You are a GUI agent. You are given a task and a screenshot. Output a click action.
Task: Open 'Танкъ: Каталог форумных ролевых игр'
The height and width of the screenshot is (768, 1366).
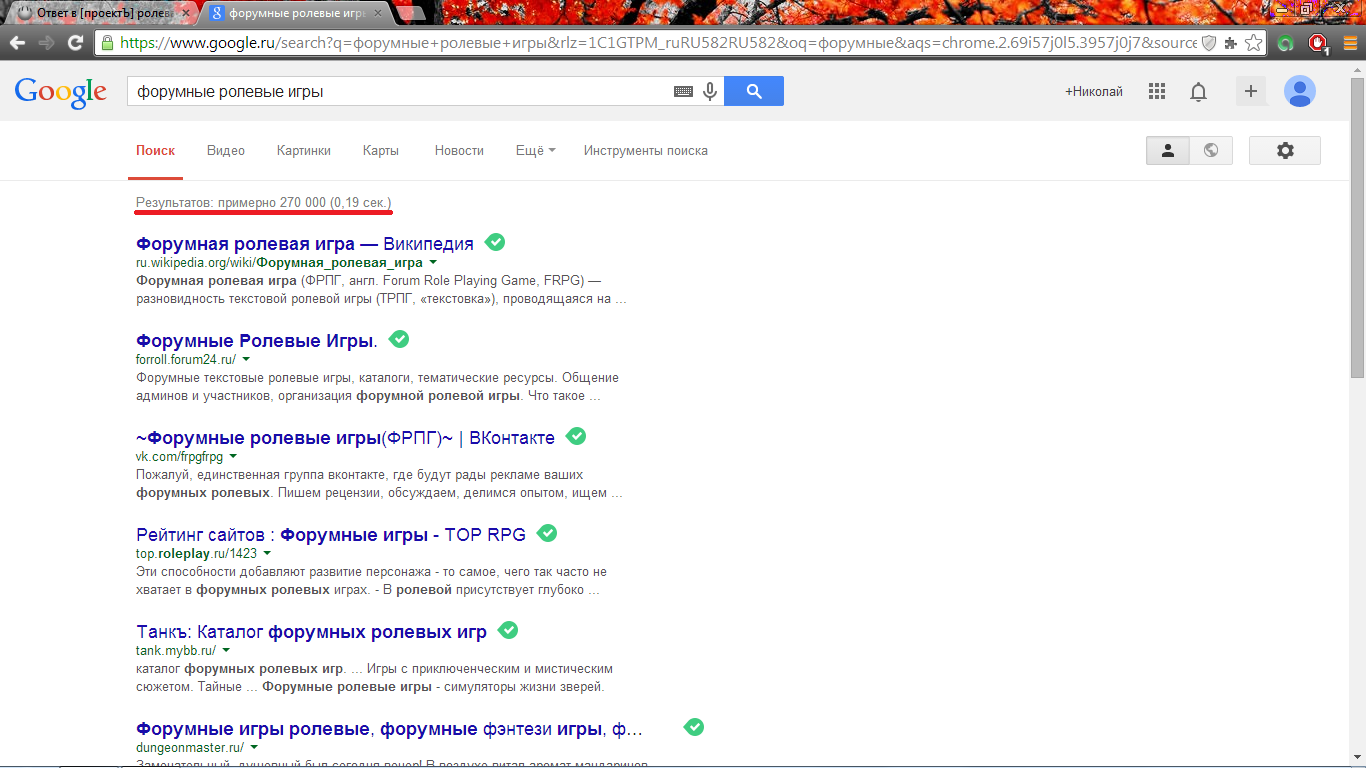pos(312,631)
